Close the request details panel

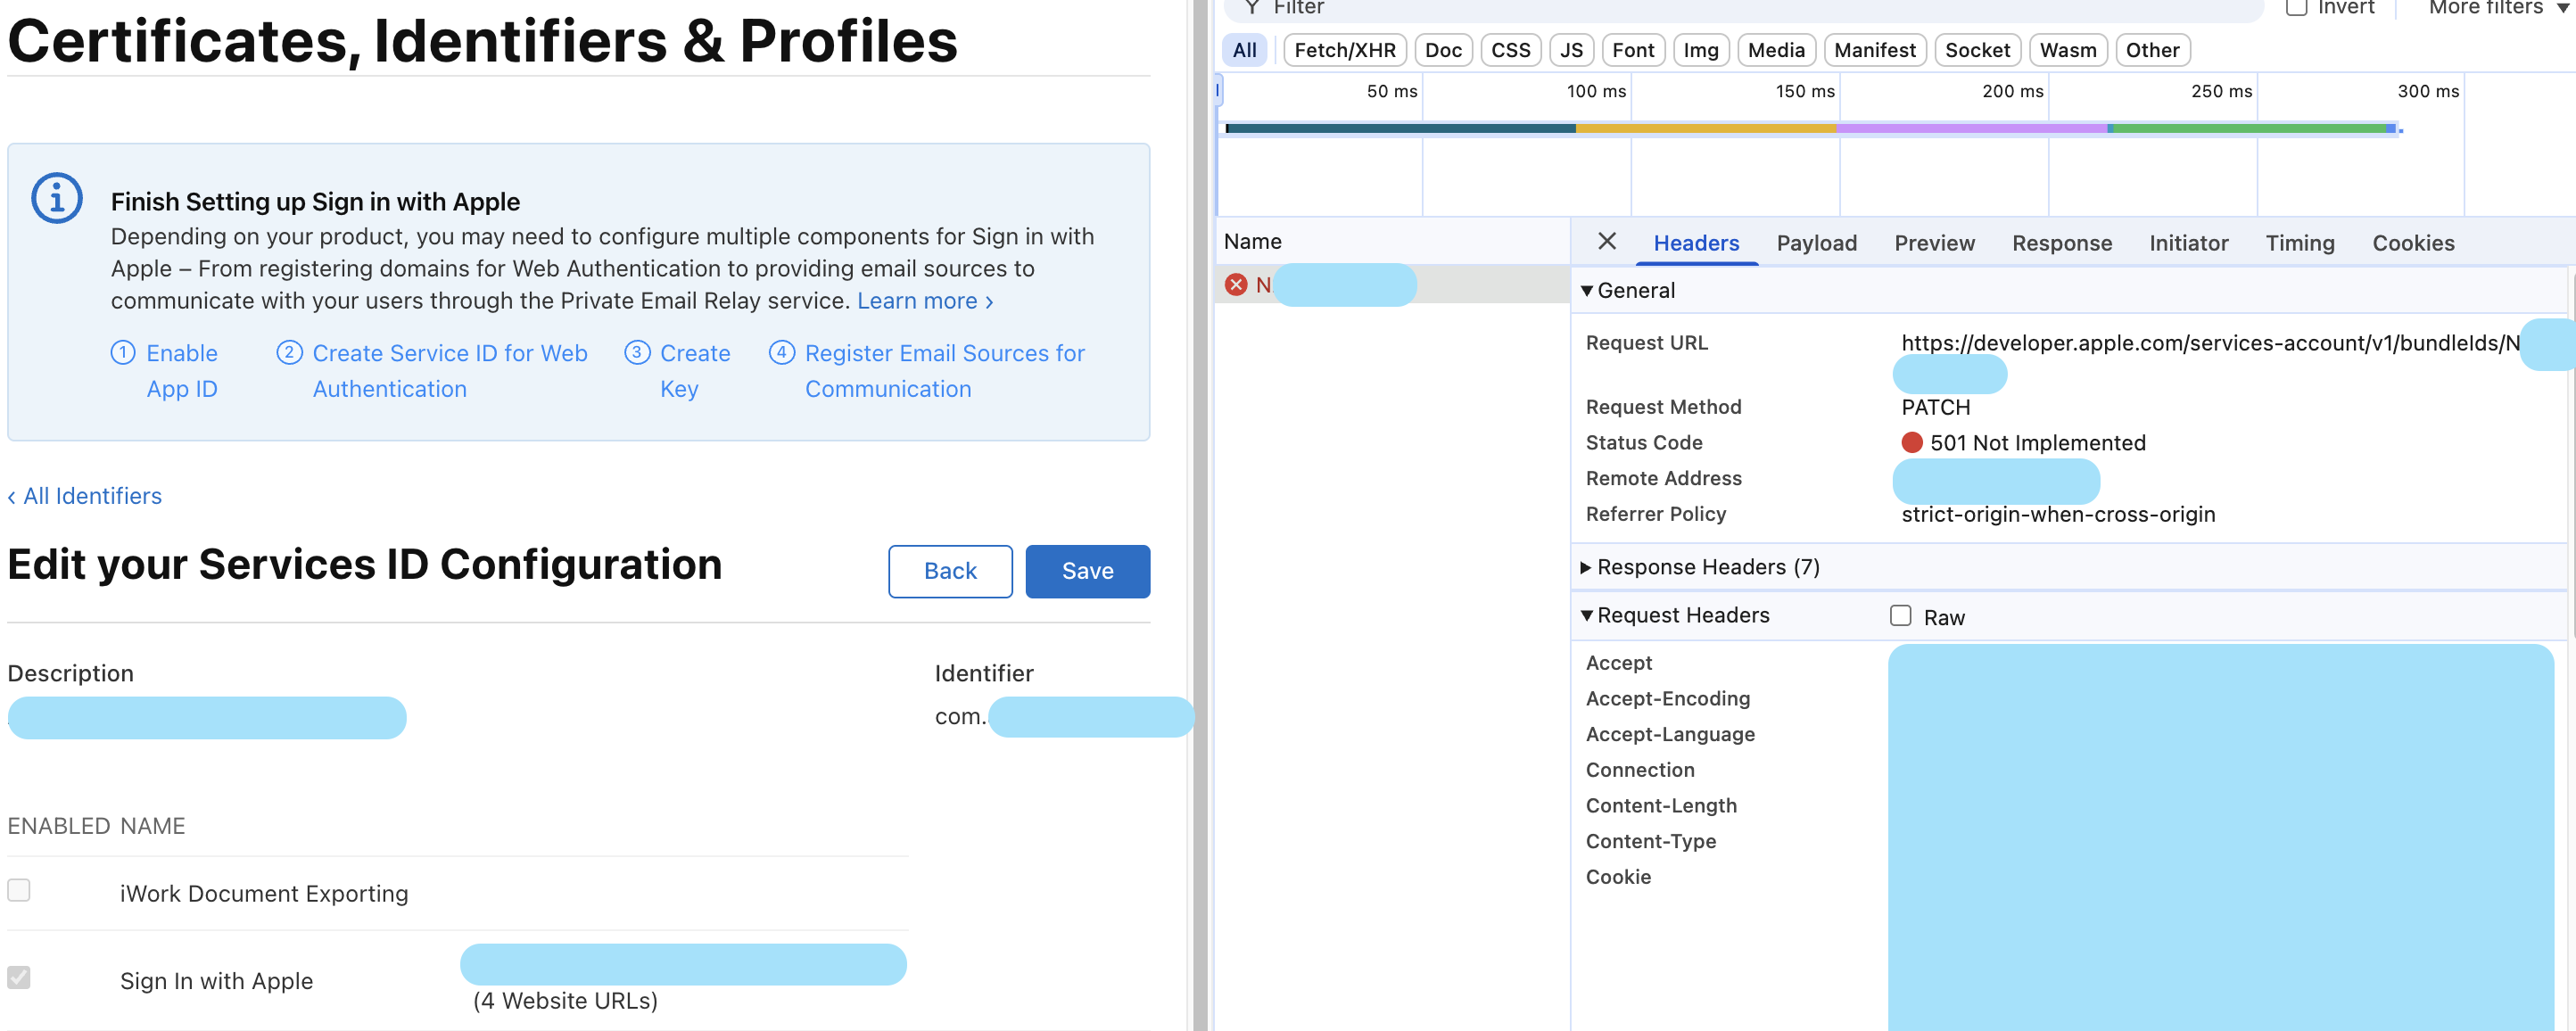point(1606,241)
